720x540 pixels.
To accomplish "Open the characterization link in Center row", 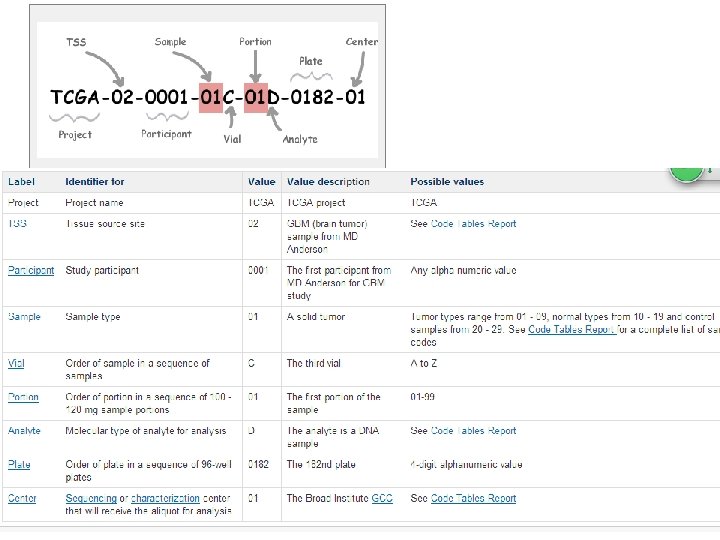I will (165, 498).
